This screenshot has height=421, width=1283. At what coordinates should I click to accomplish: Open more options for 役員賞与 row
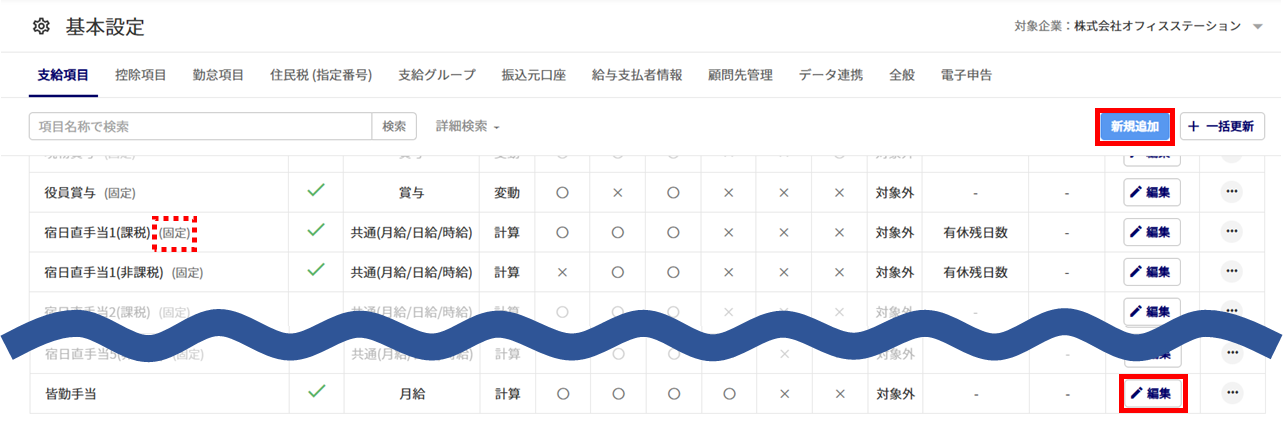tap(1231, 192)
